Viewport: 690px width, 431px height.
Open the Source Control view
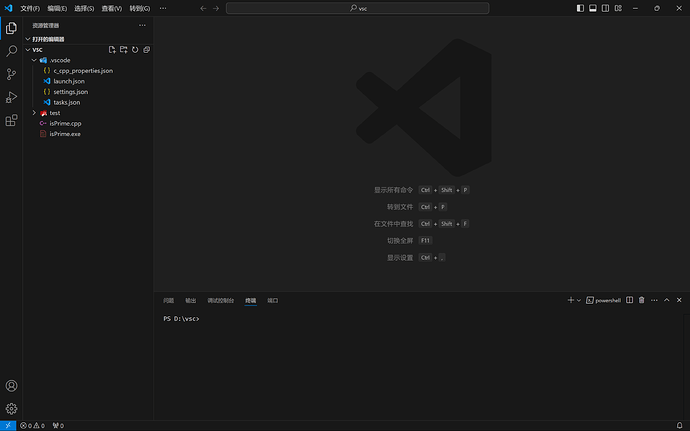point(11,74)
